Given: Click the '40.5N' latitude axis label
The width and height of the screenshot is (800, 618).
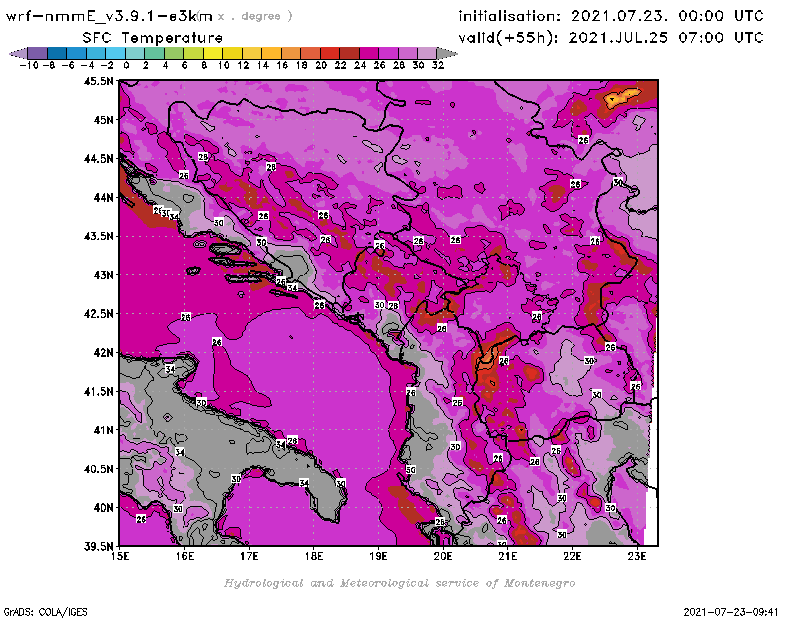Looking at the screenshot, I should tap(98, 469).
